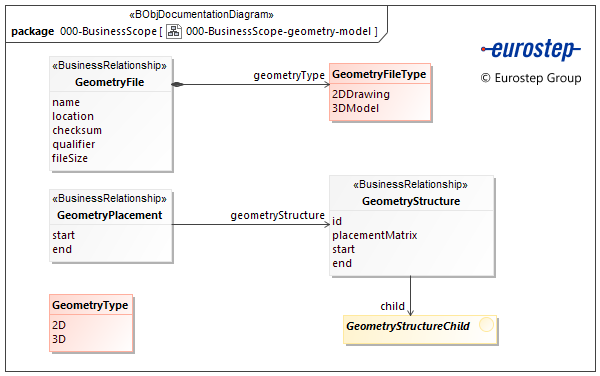Viewport: 600px width, 376px height.
Task: Click the arrowhead pointing into GeometryStructureChild
Action: [x=410, y=312]
